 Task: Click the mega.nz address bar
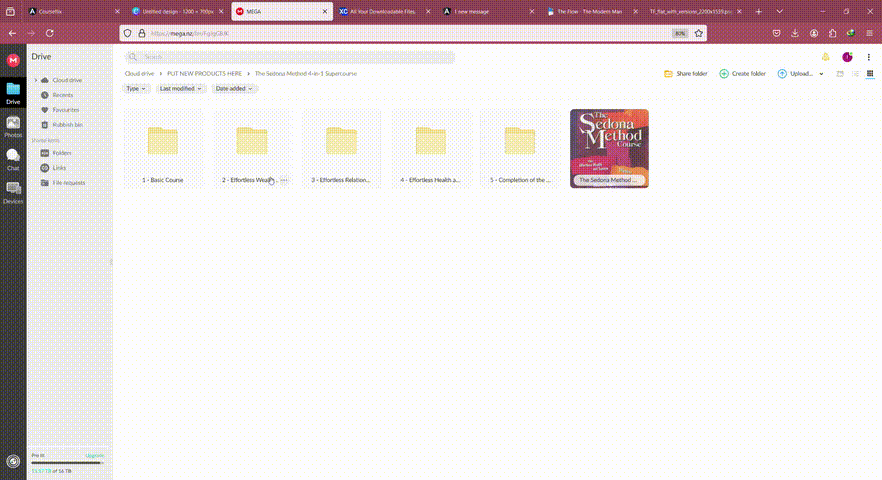point(411,33)
